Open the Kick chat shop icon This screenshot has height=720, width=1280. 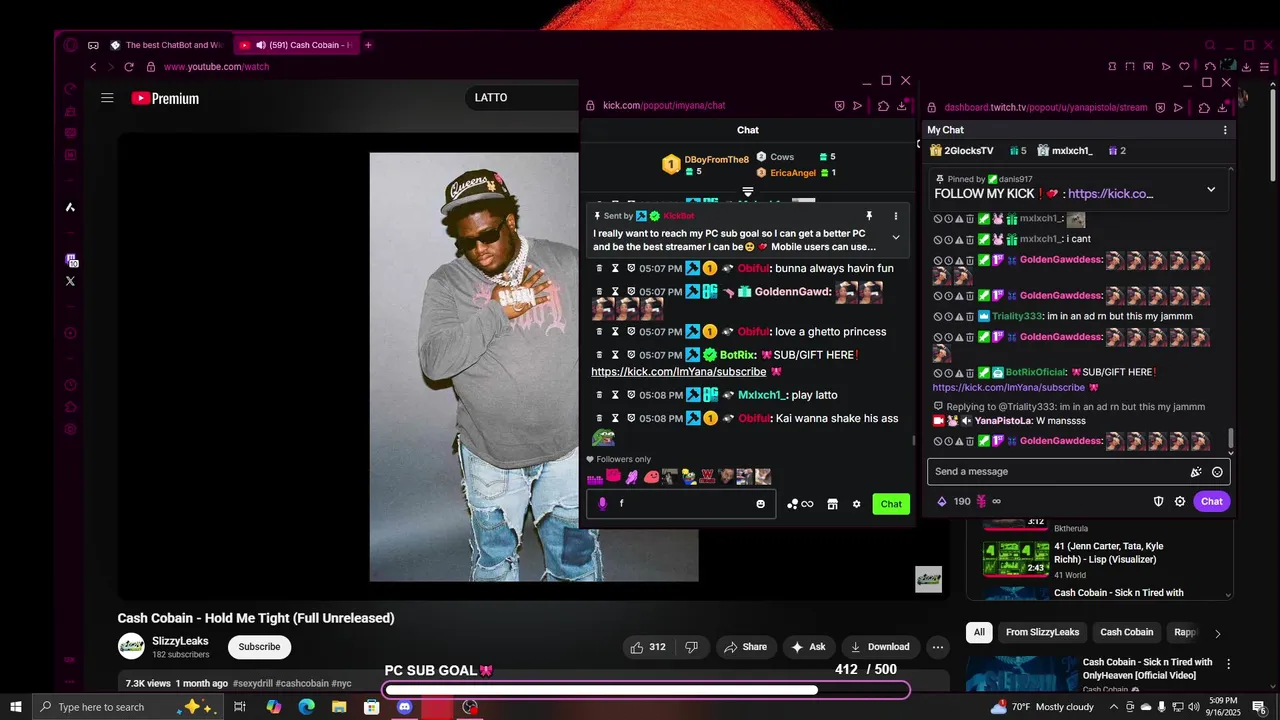pyautogui.click(x=832, y=504)
